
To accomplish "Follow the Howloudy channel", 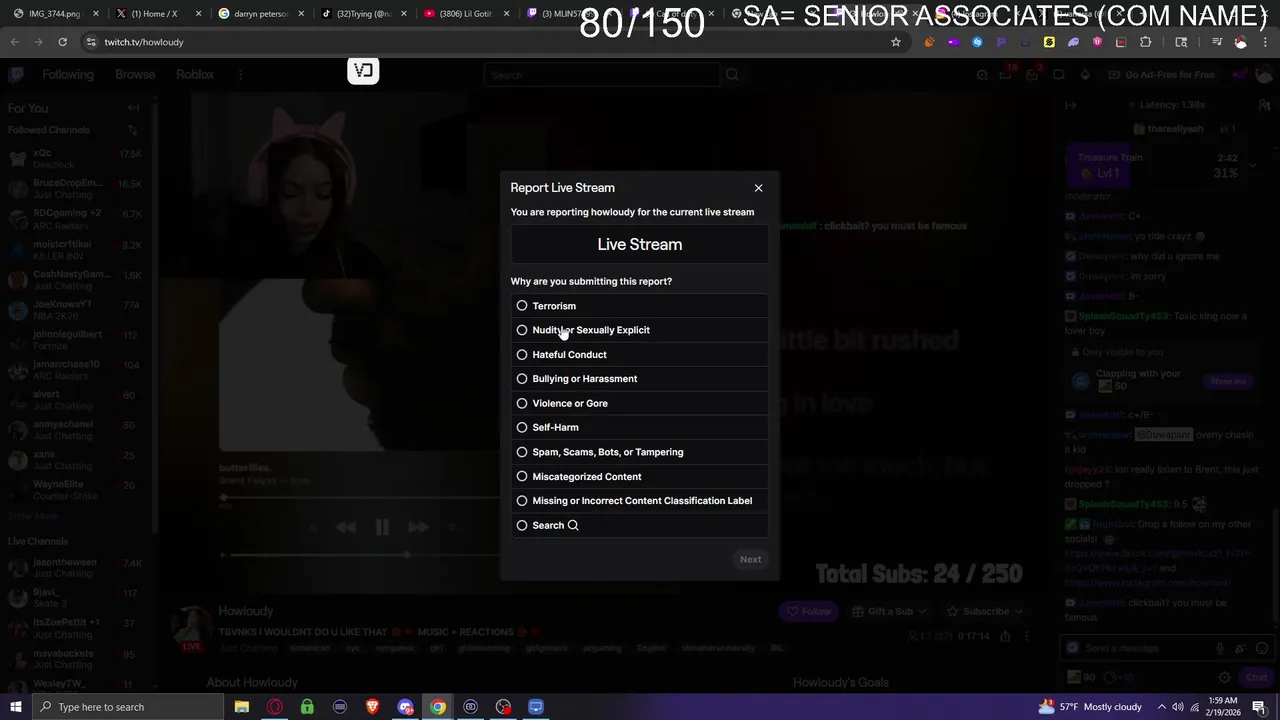I will point(808,611).
